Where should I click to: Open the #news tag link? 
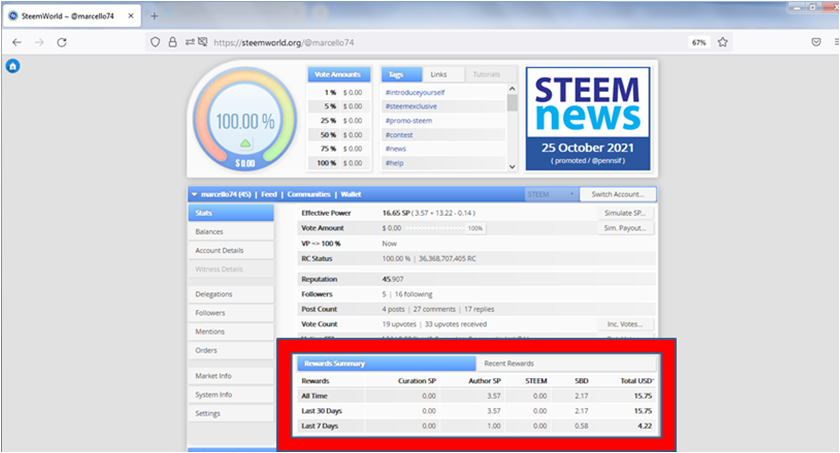click(x=396, y=149)
